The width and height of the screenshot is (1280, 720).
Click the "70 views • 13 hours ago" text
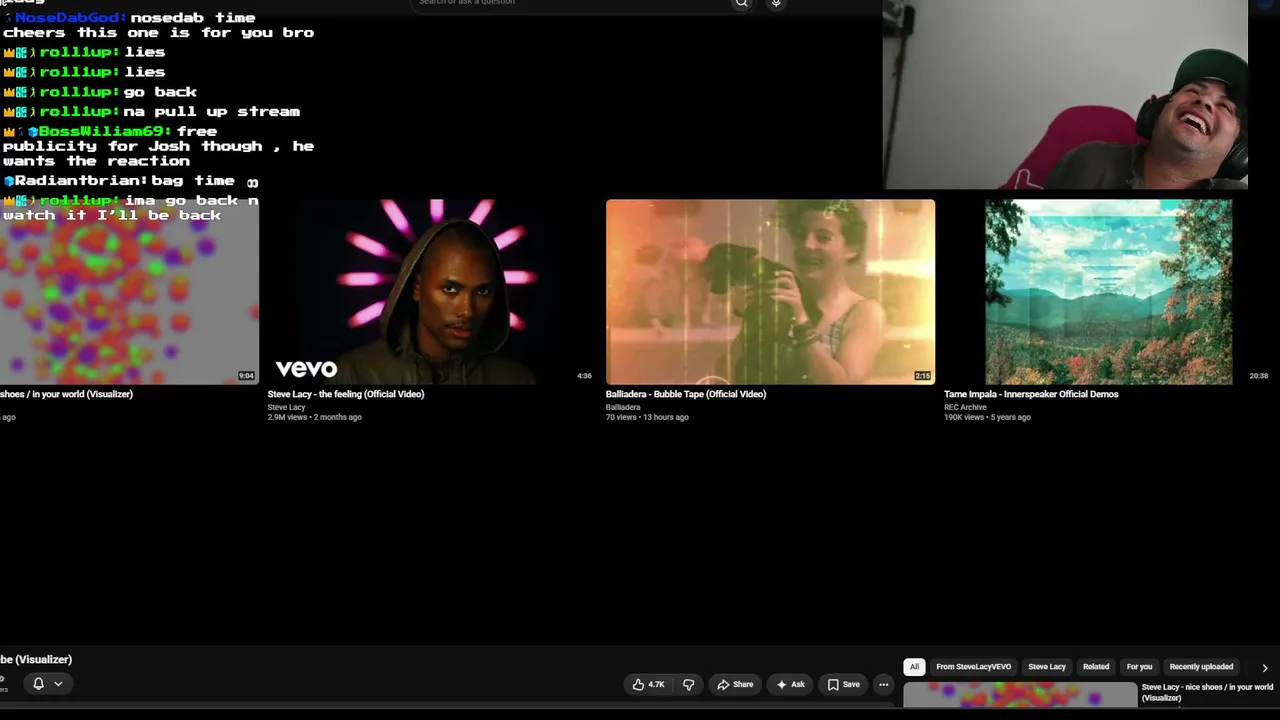click(647, 417)
